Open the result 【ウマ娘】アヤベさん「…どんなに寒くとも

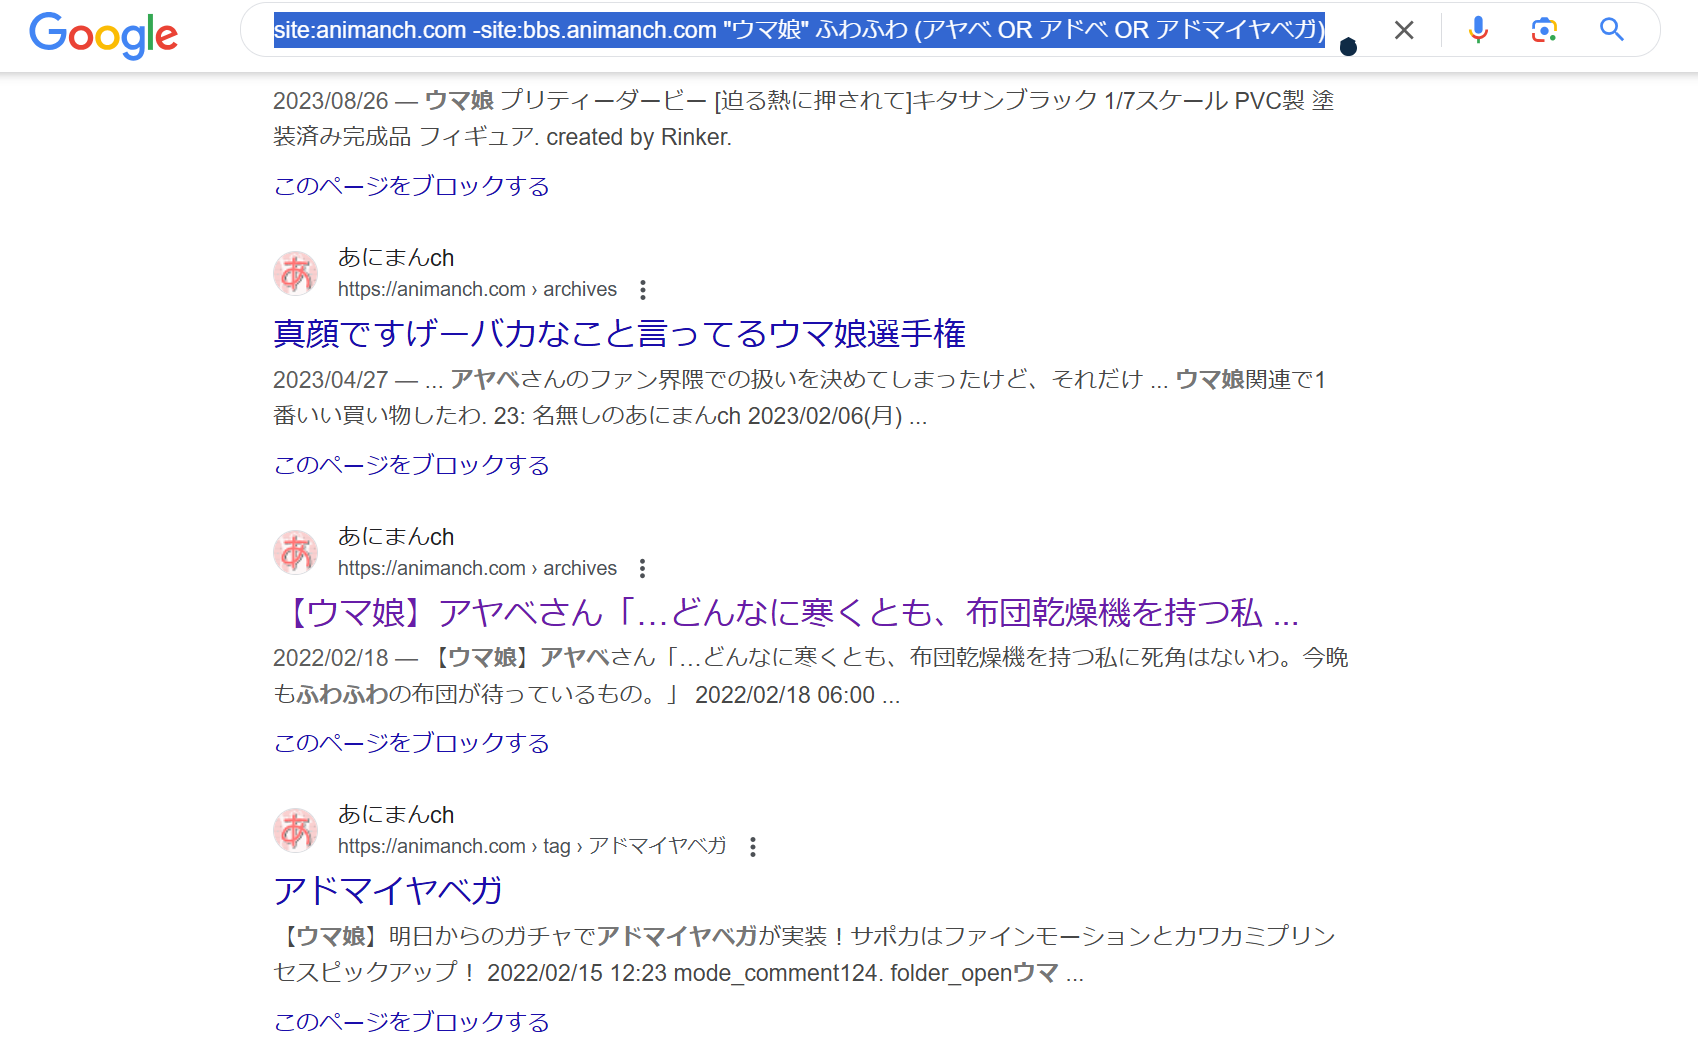[x=786, y=612]
